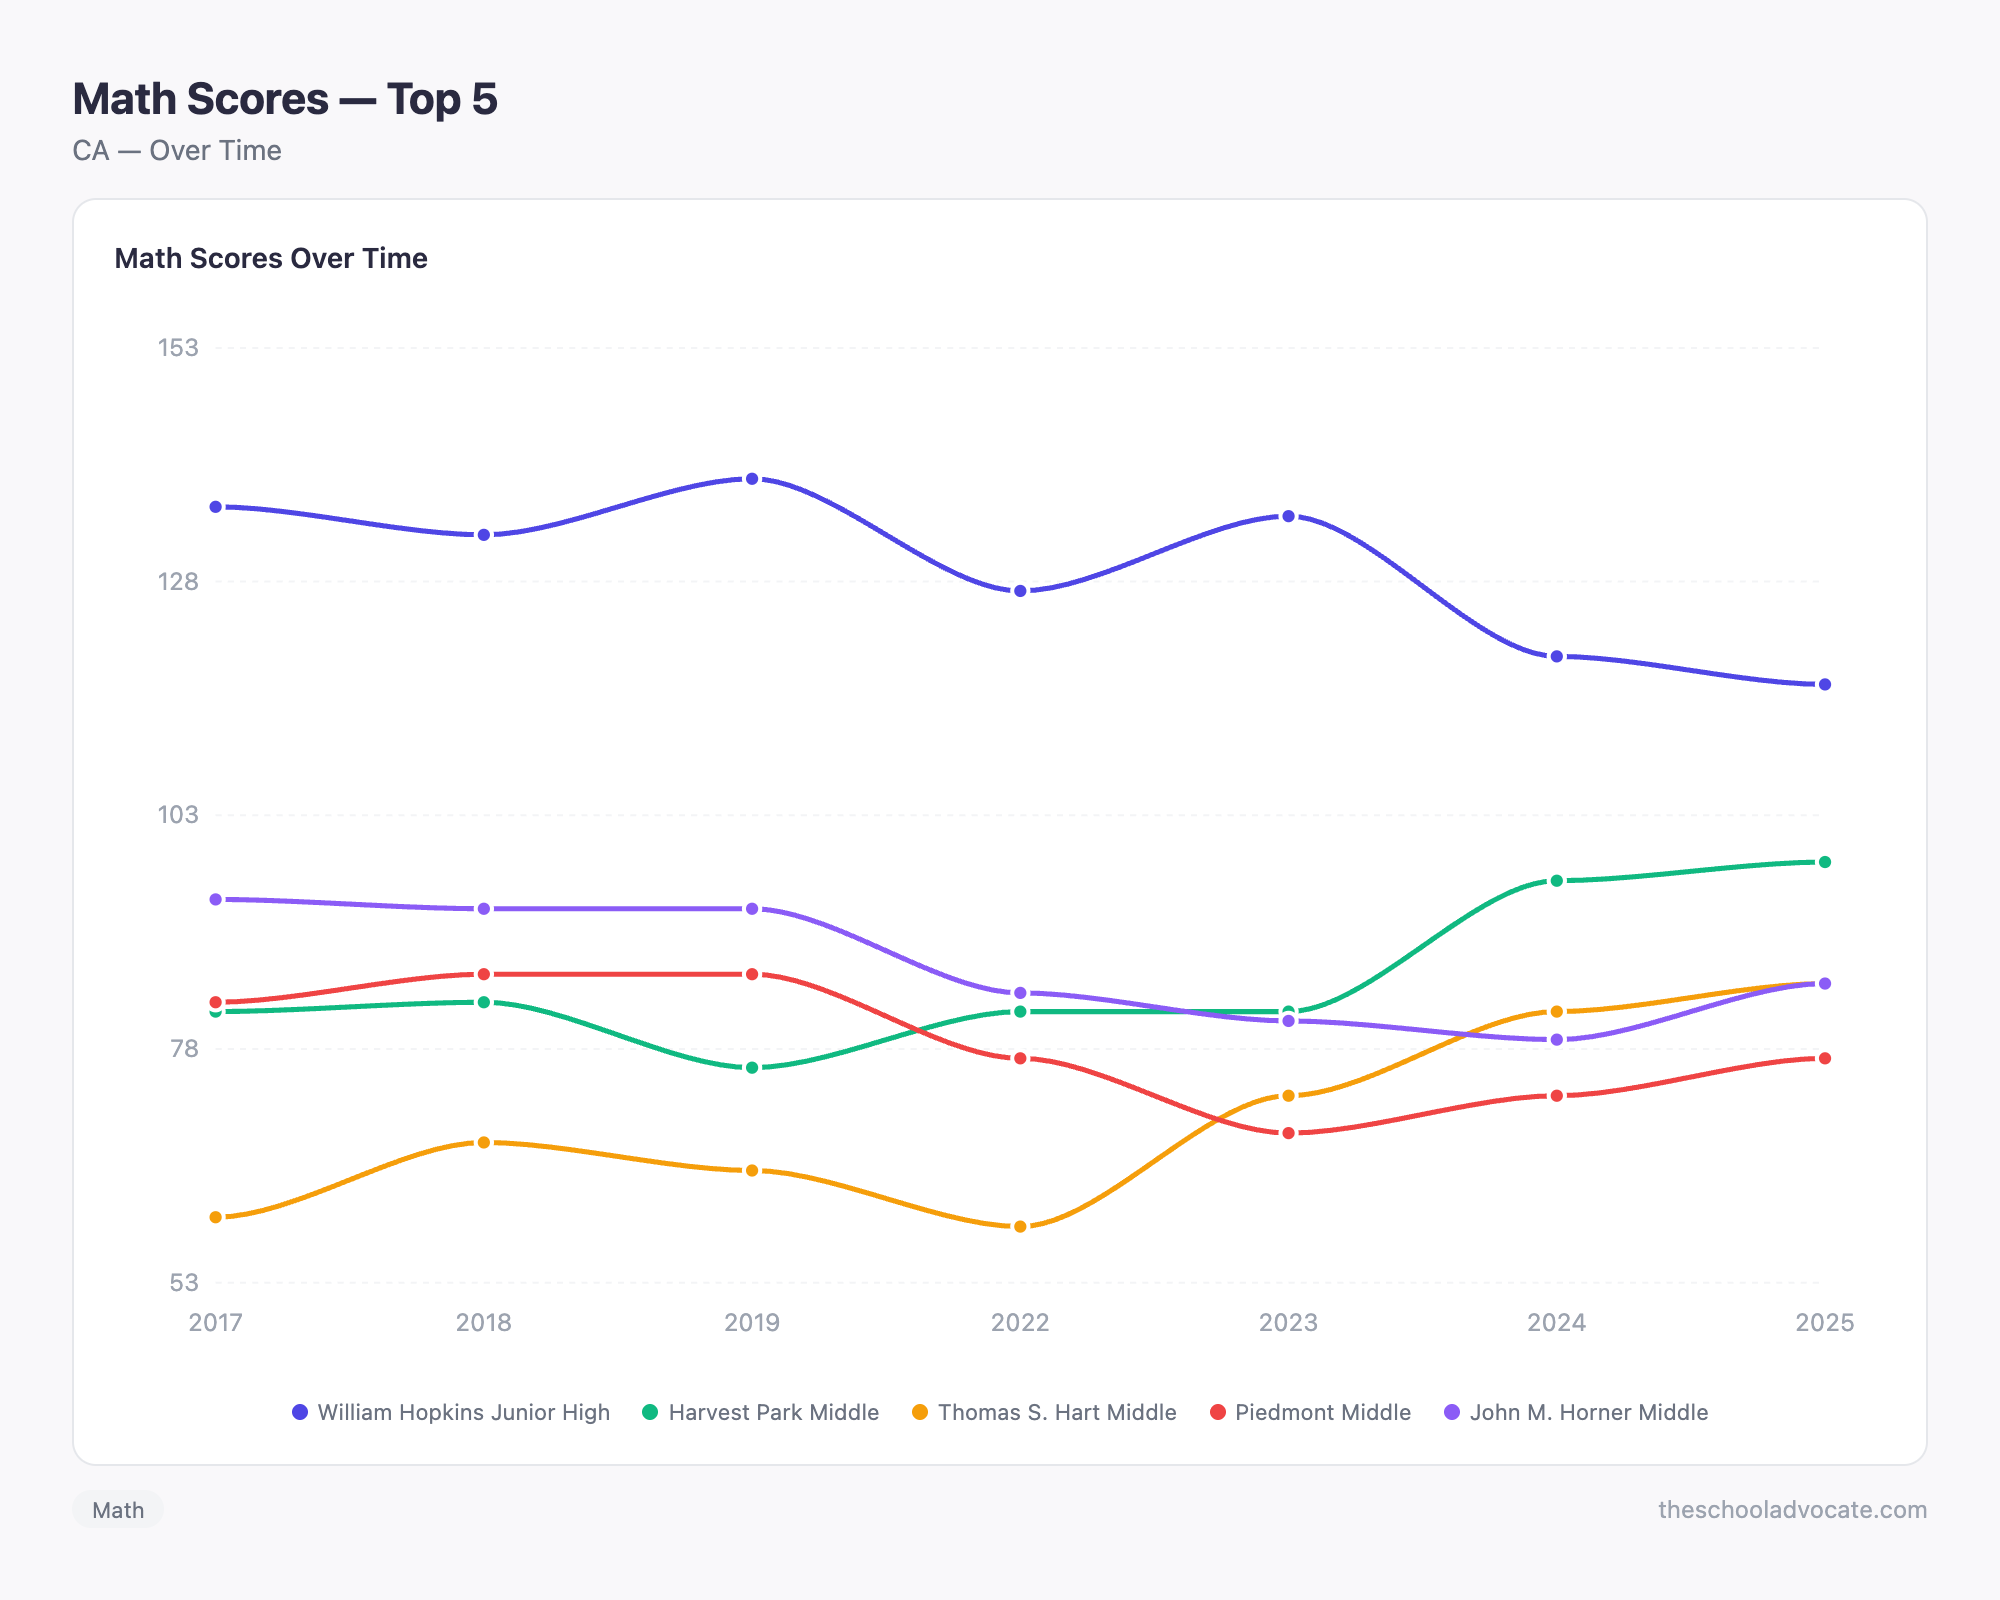
Task: Click William Hopkins 2019 peak data point
Action: (752, 479)
